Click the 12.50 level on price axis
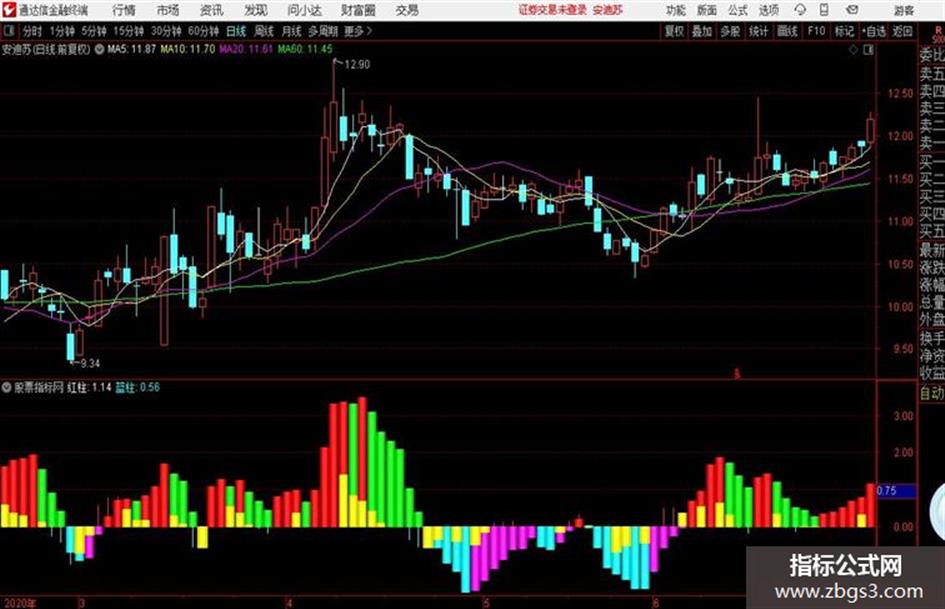This screenshot has width=945, height=609. (x=900, y=93)
